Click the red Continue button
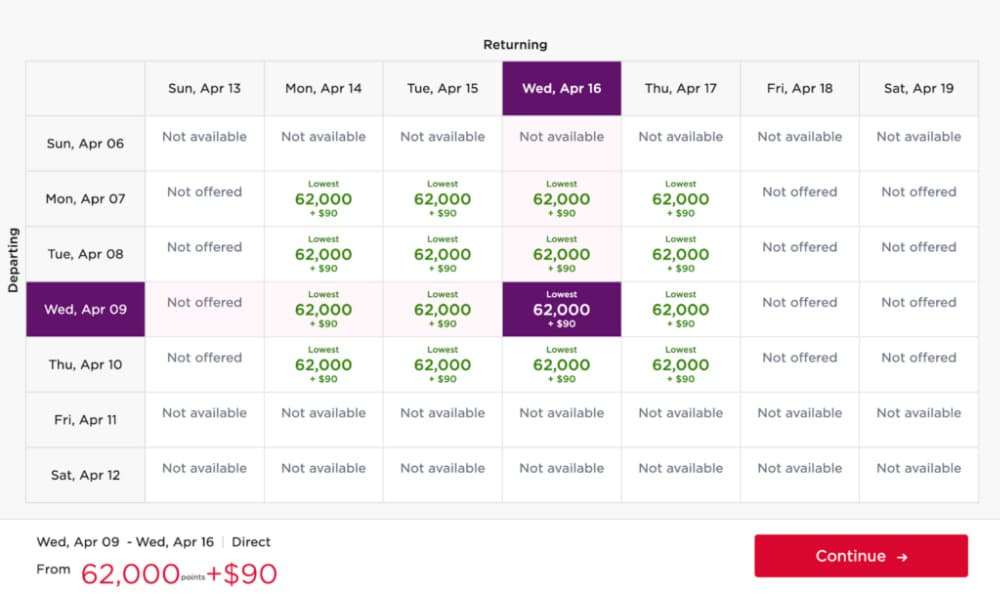 point(861,556)
